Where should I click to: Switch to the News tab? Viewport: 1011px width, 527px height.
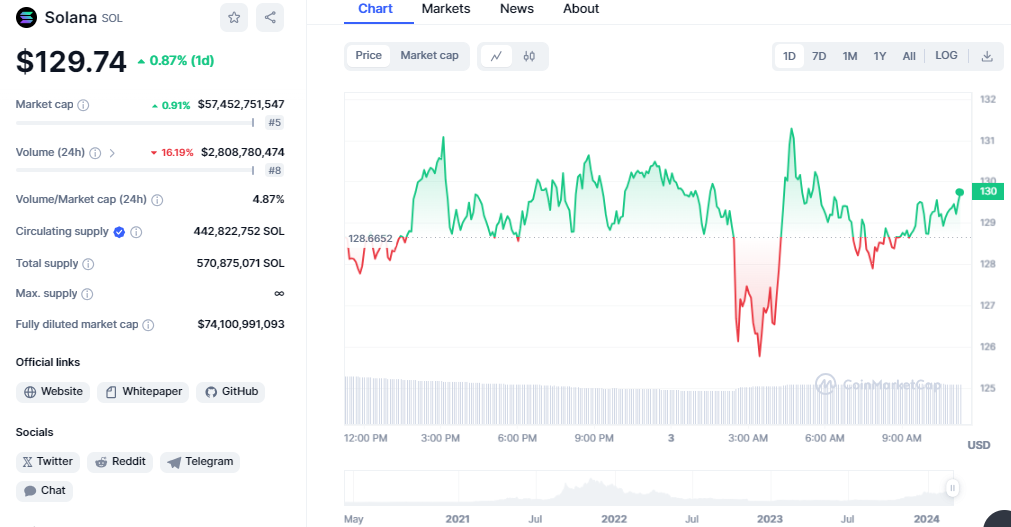[x=516, y=9]
